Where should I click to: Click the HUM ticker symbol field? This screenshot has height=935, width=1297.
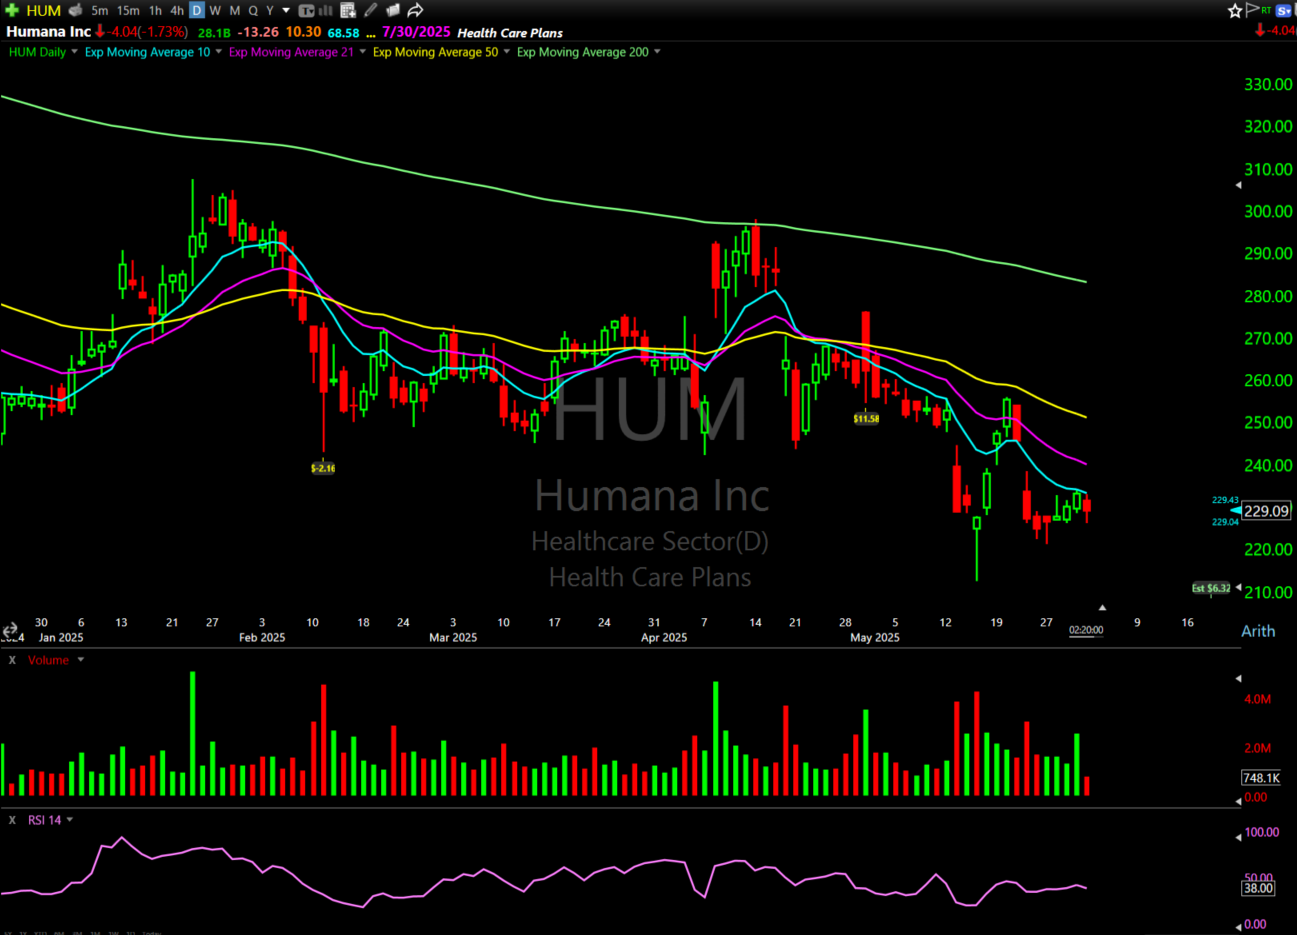coord(44,10)
